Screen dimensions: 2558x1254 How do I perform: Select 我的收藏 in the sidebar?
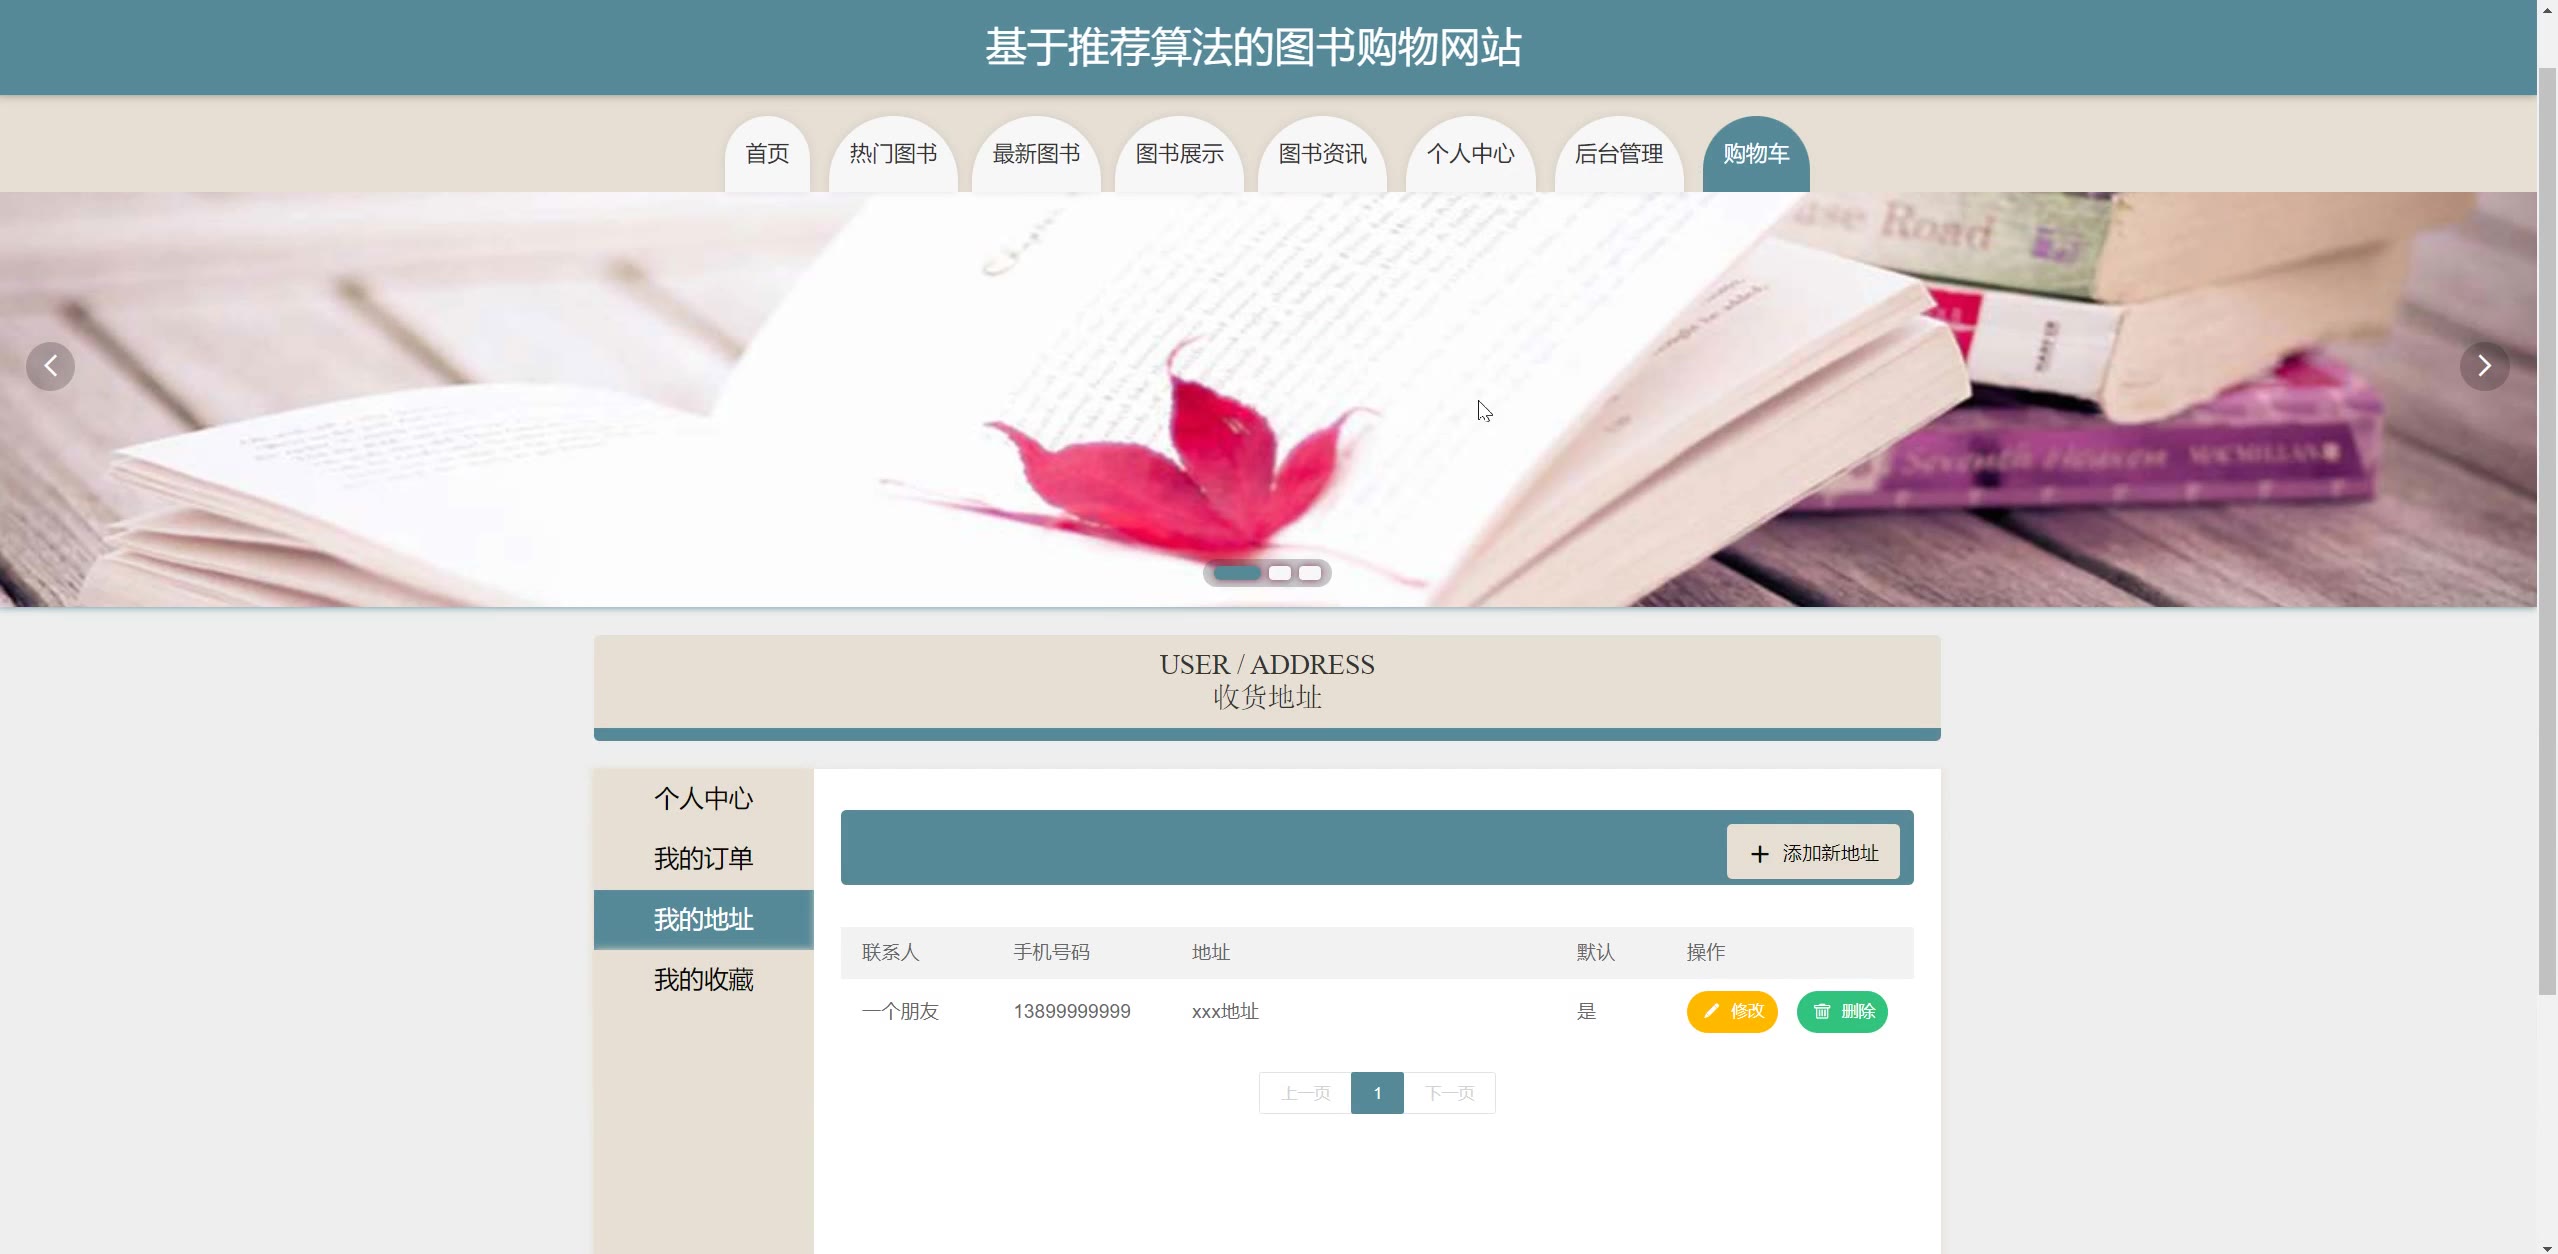point(703,980)
